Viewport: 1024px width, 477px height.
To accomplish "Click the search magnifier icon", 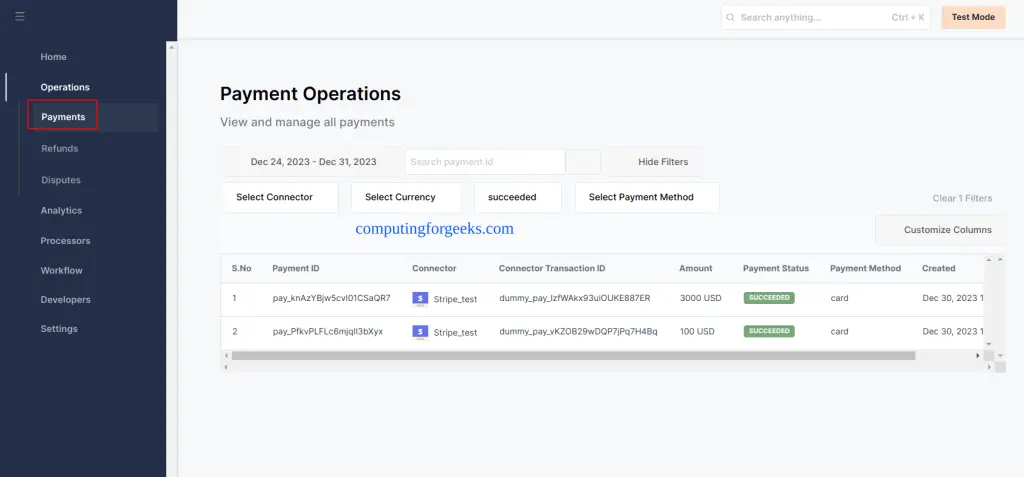I will pyautogui.click(x=730, y=18).
